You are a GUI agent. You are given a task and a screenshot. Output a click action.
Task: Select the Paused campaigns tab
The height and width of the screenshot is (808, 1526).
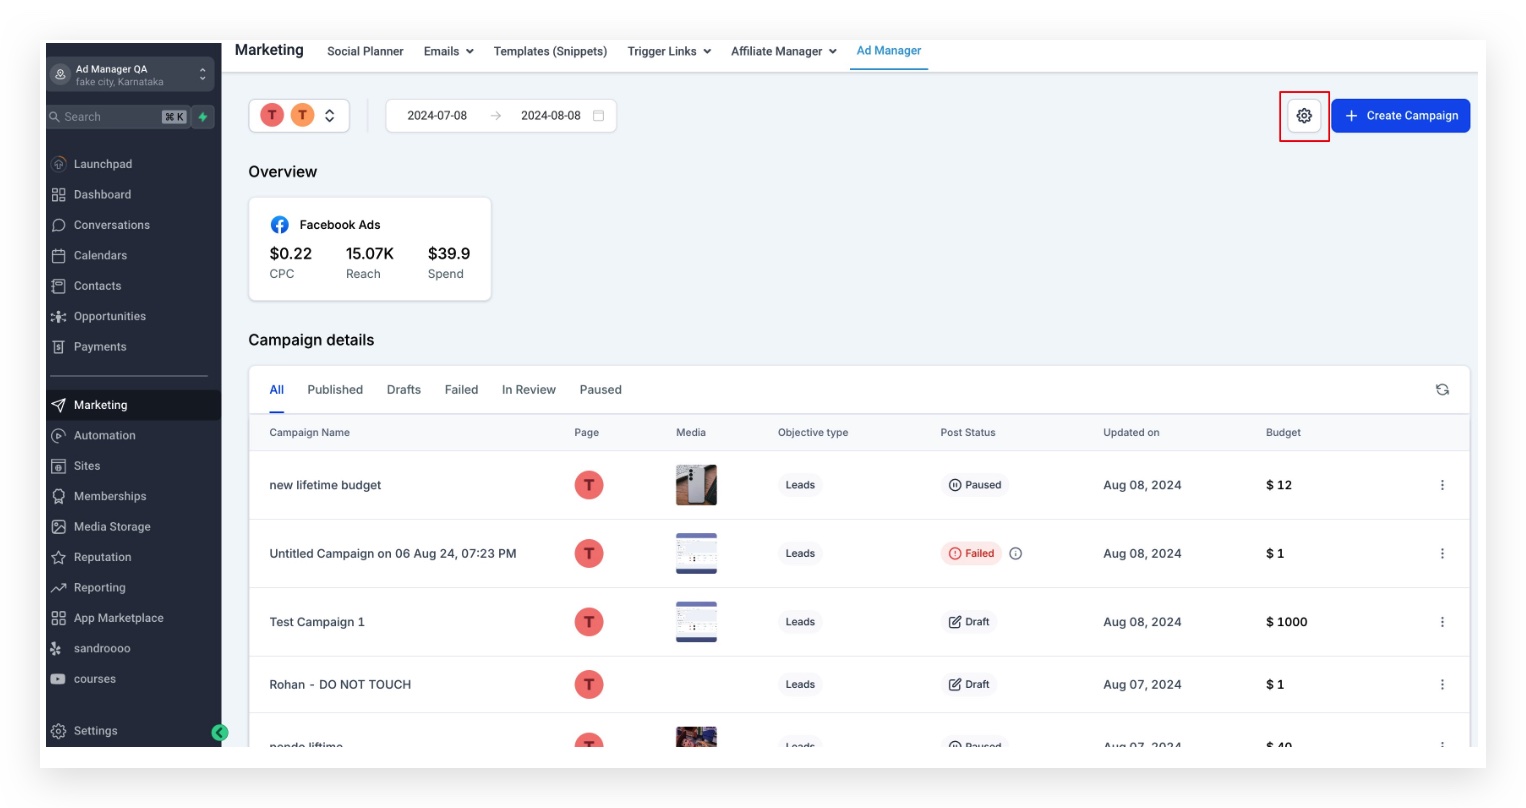point(600,390)
